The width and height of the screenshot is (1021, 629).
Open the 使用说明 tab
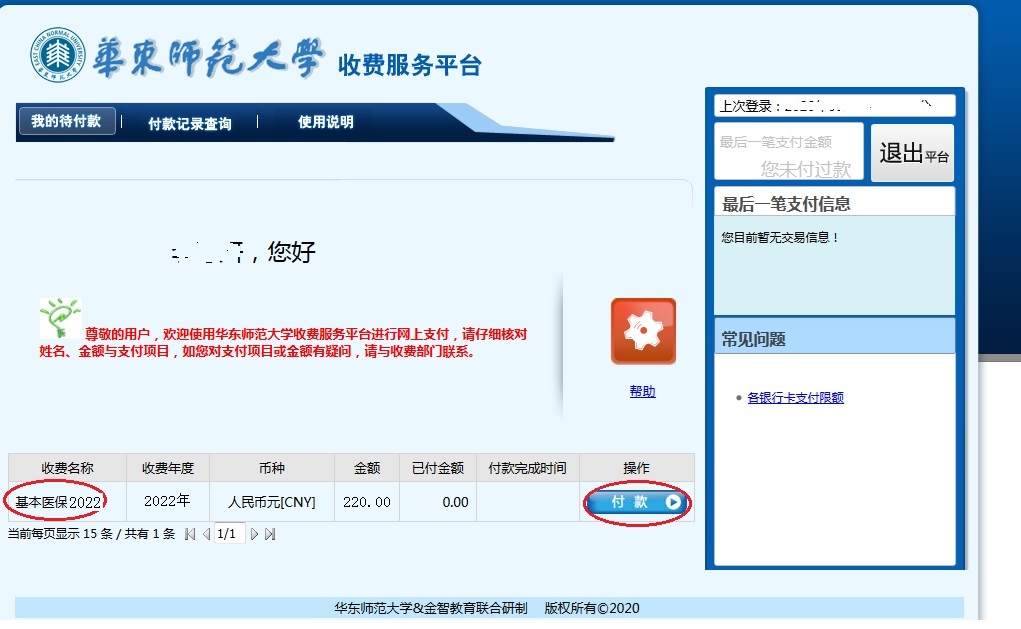click(326, 122)
